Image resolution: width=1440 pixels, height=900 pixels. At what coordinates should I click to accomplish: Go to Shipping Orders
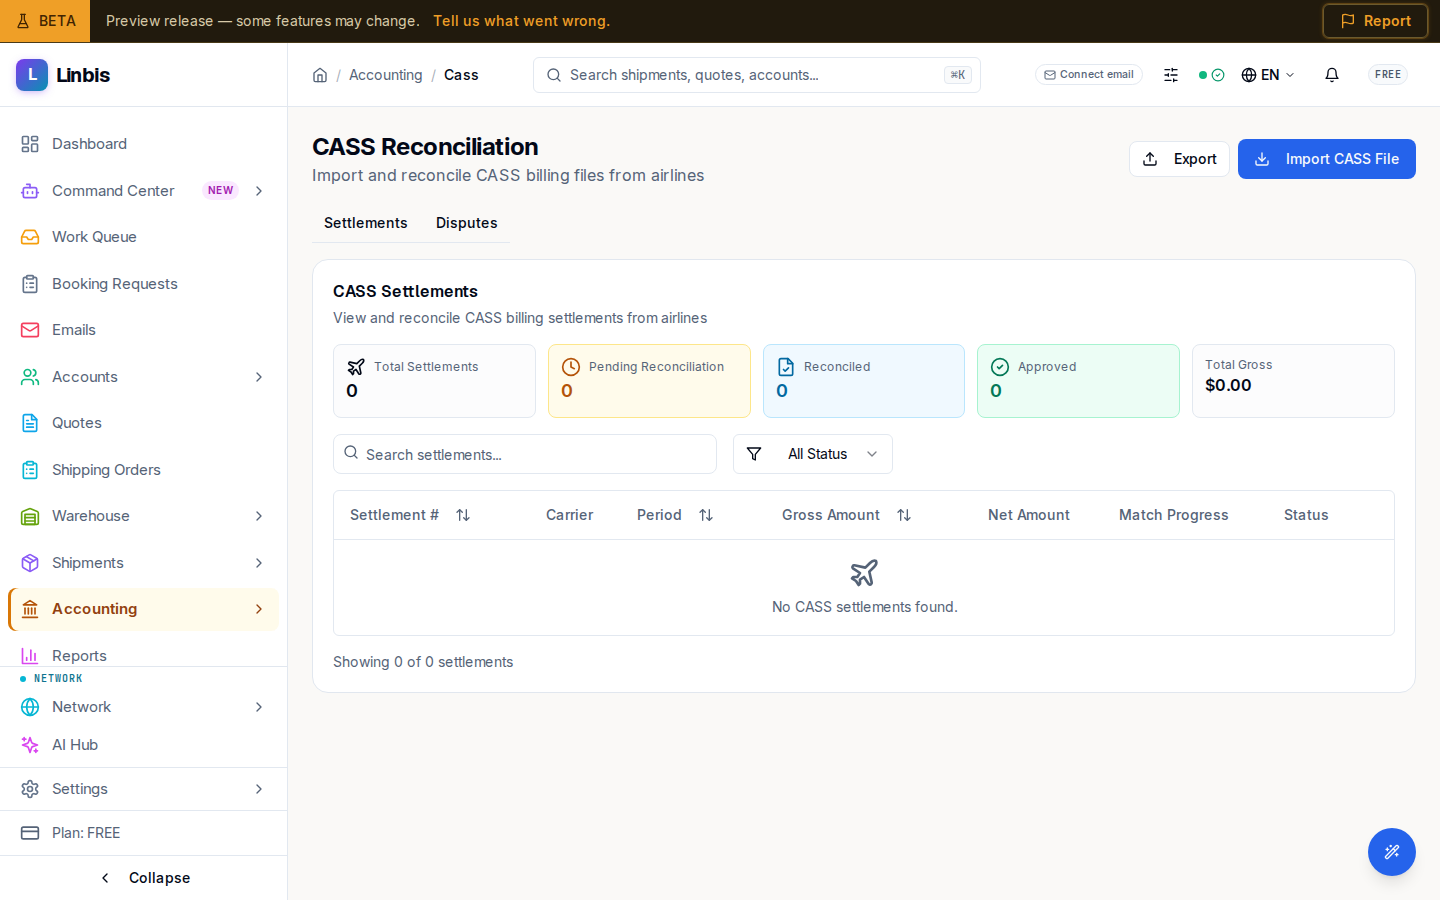[143, 470]
